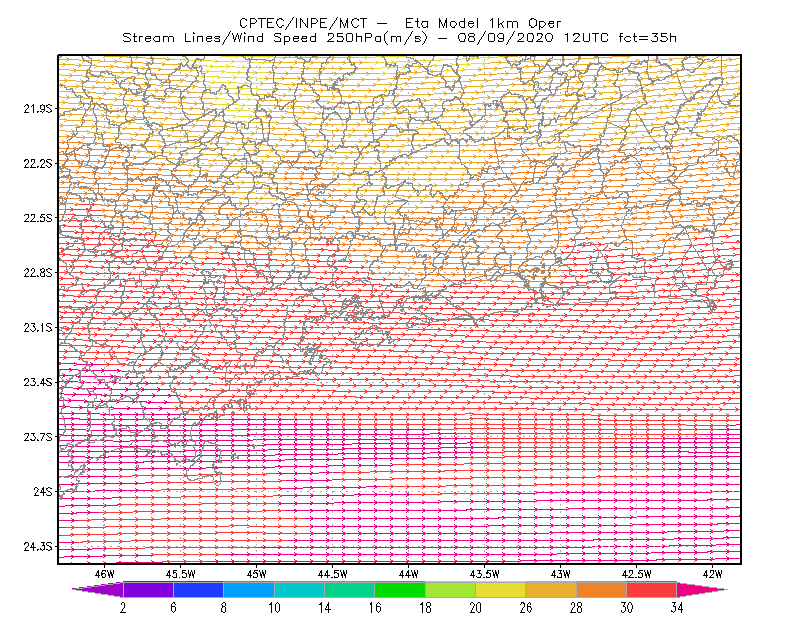
Task: Click colorbar value label 26
Action: (526, 608)
